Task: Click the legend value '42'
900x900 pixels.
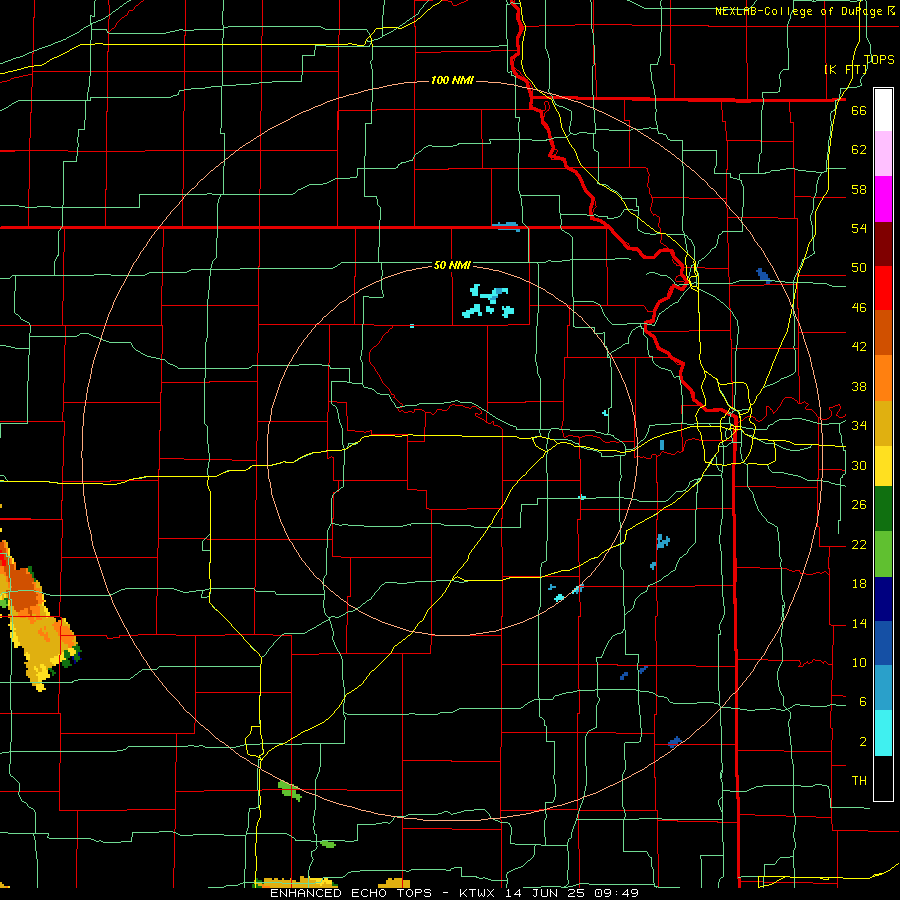Action: click(x=859, y=347)
